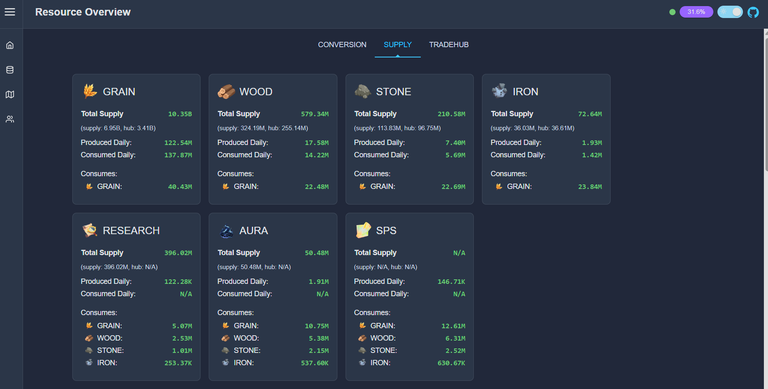
Task: Click the green status indicator dot
Action: pos(672,12)
